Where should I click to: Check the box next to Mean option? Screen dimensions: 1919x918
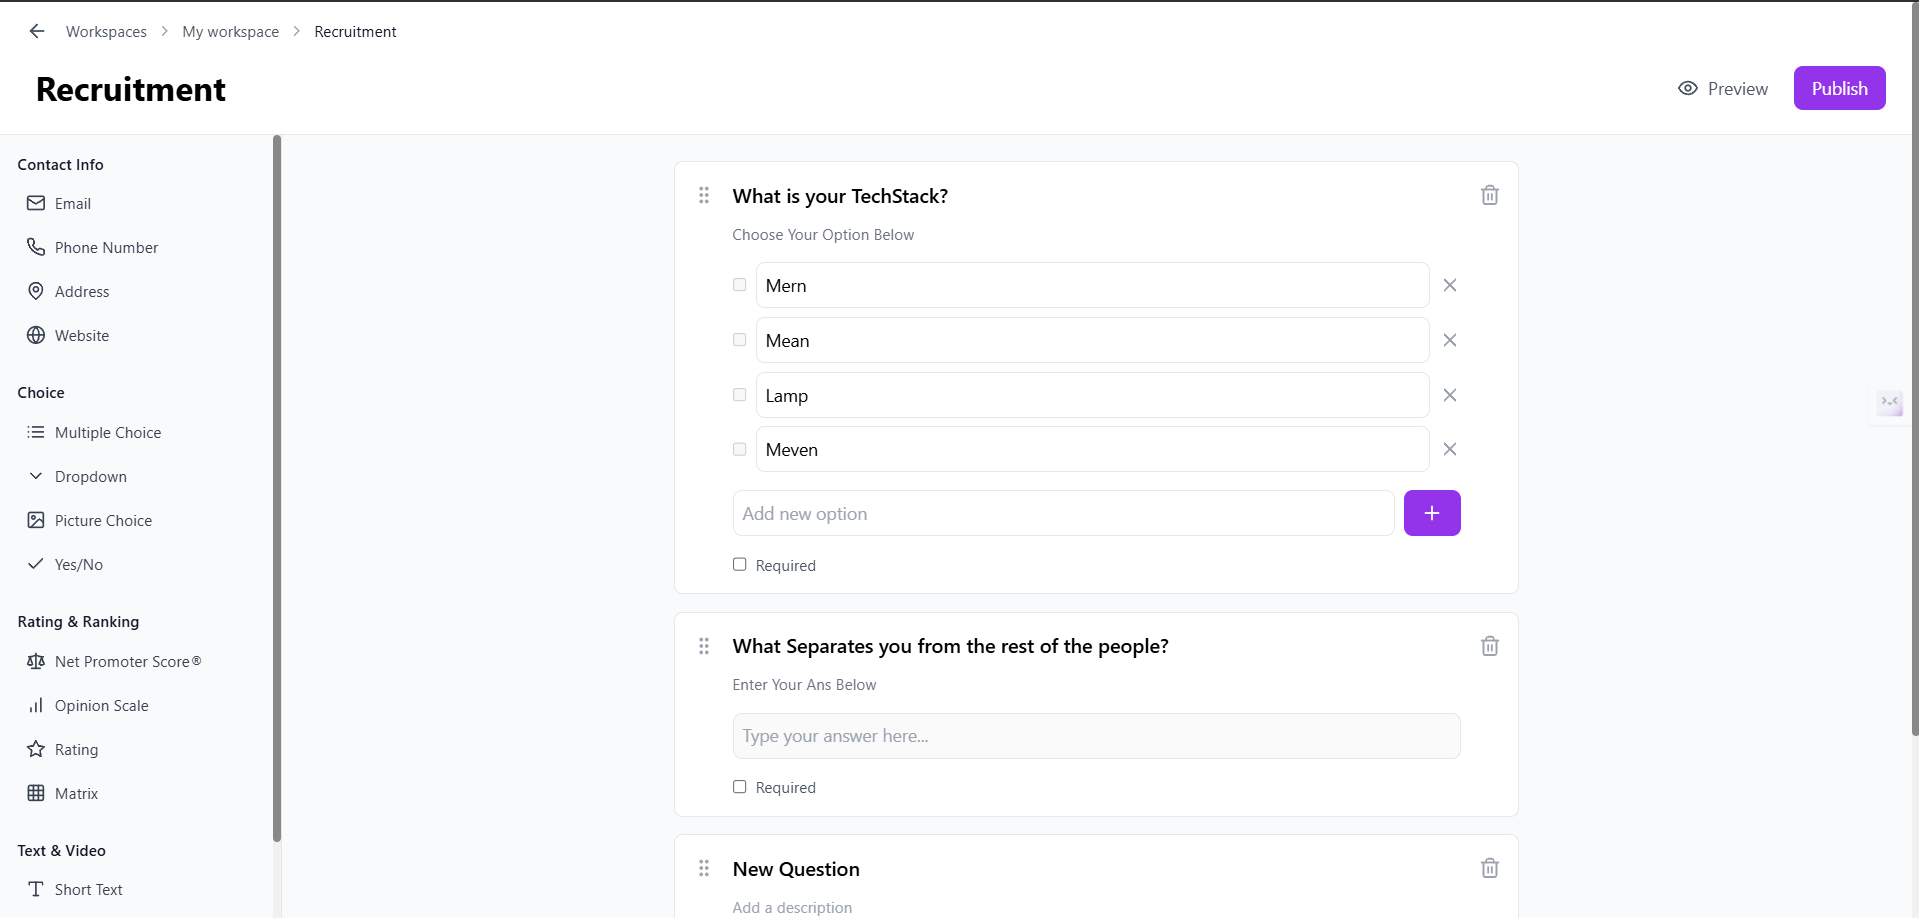tap(740, 340)
